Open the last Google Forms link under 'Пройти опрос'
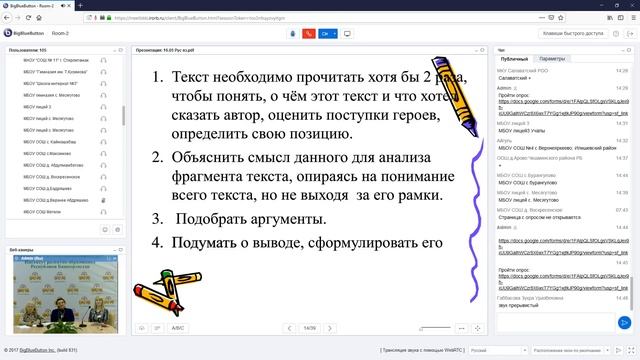The height and width of the screenshot is (360, 640). point(563,282)
